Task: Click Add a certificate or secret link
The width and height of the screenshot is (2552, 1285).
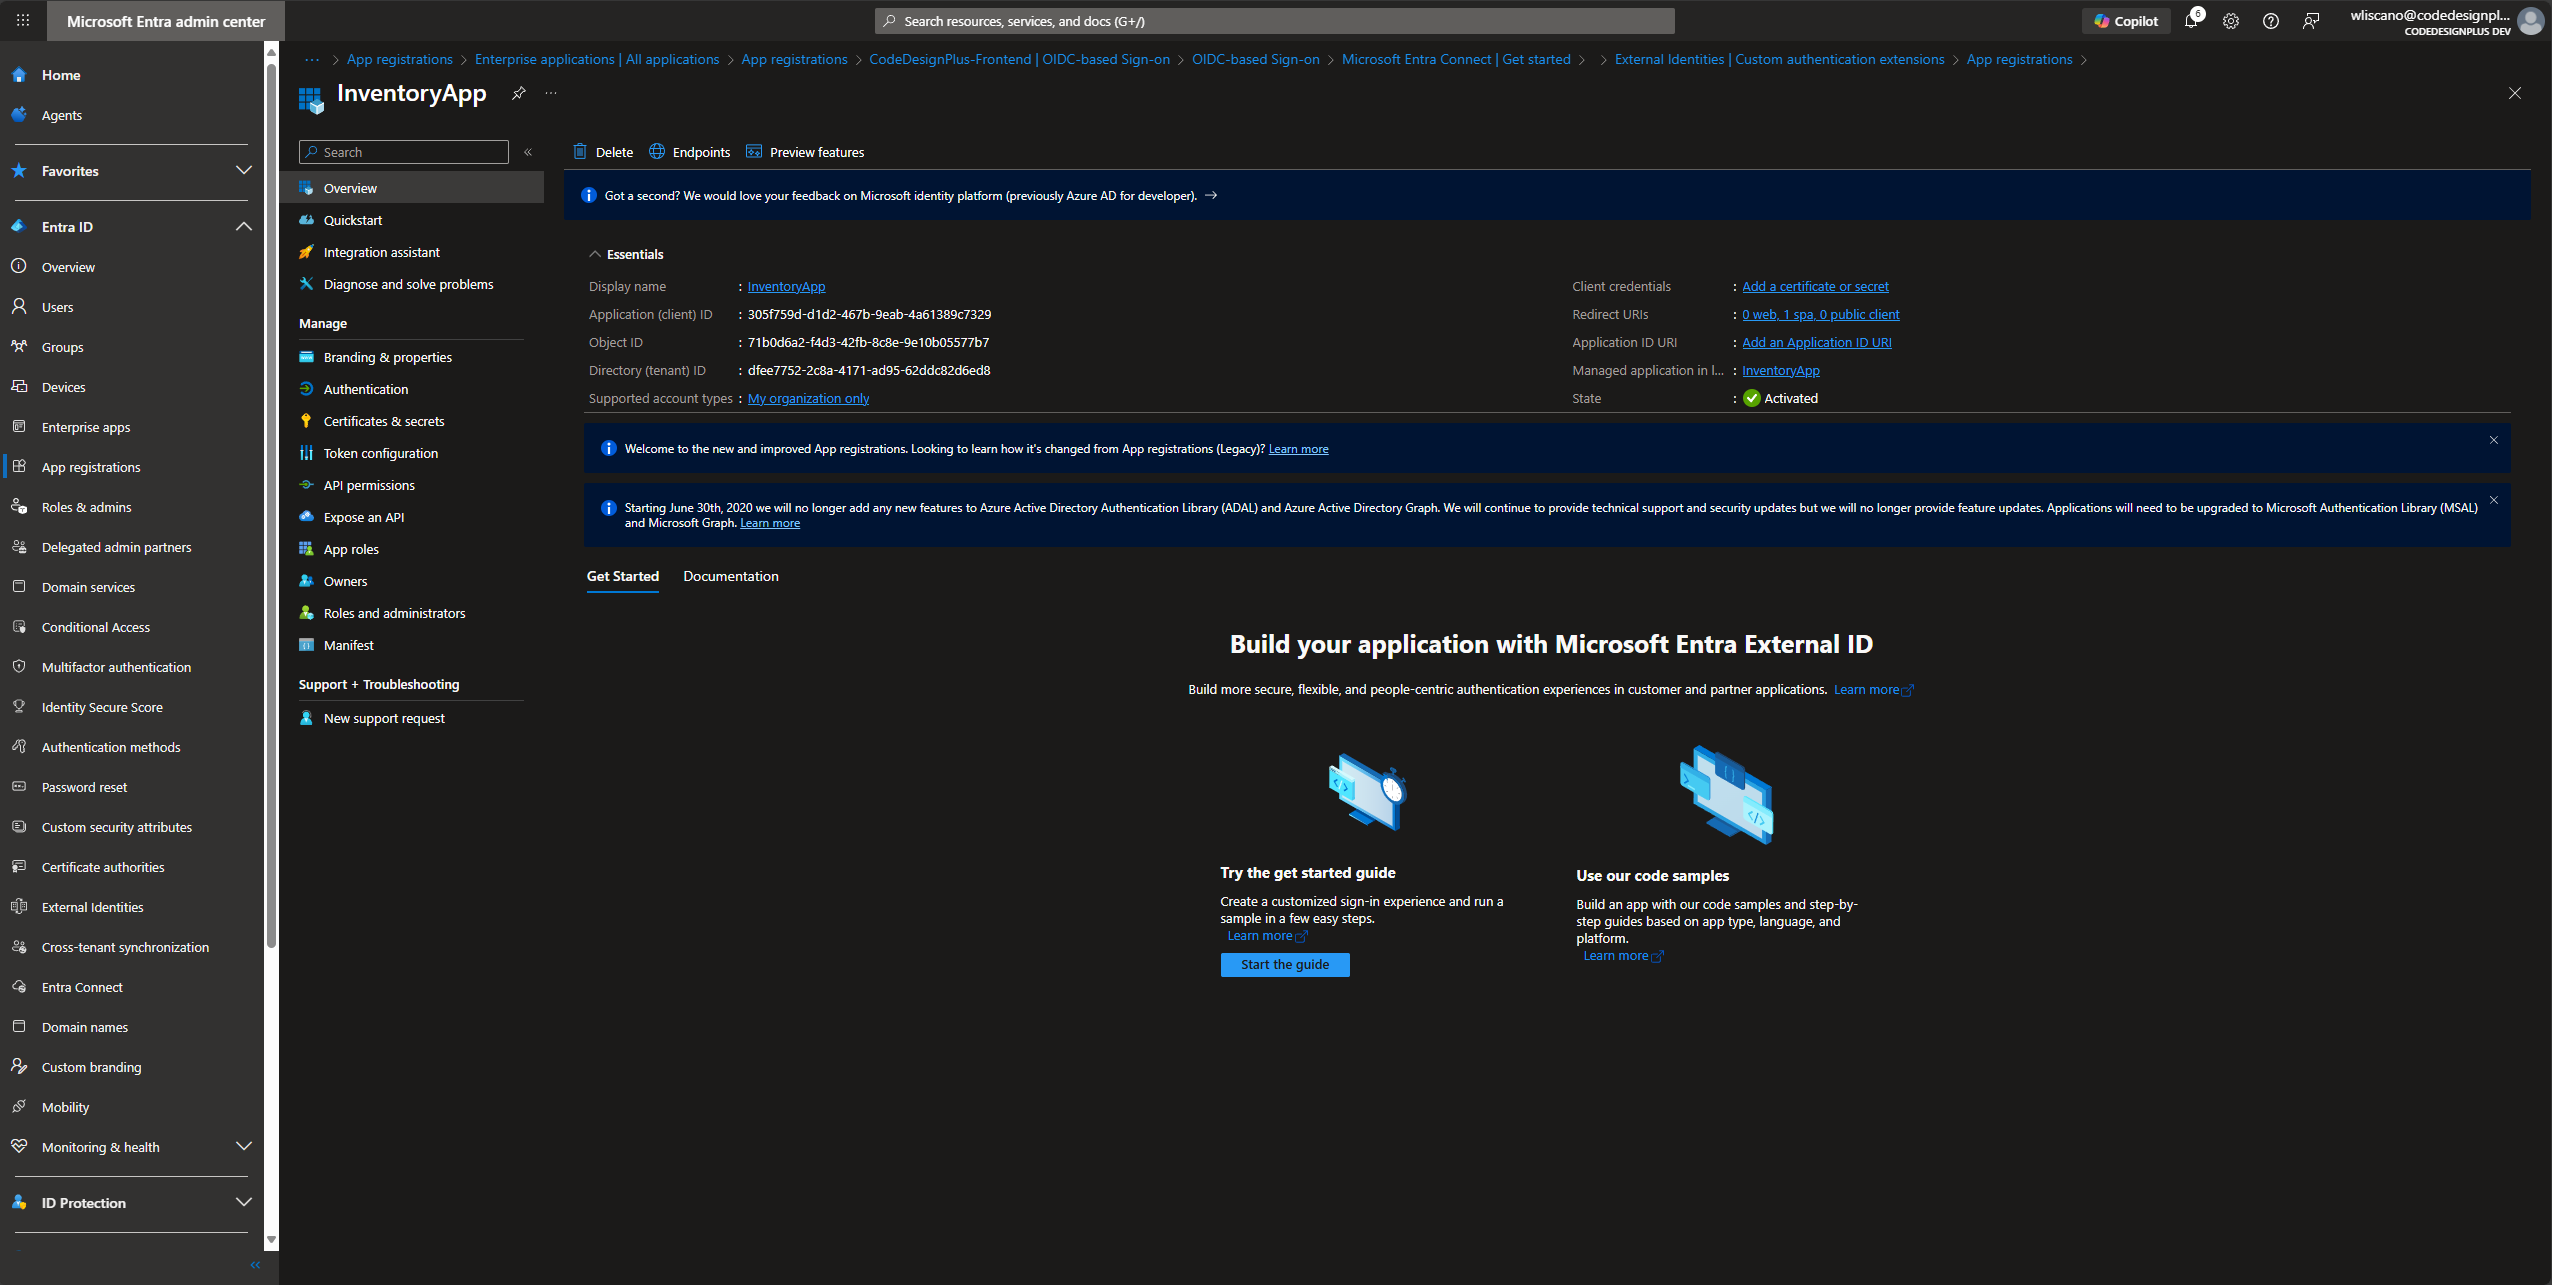Action: [x=1816, y=286]
